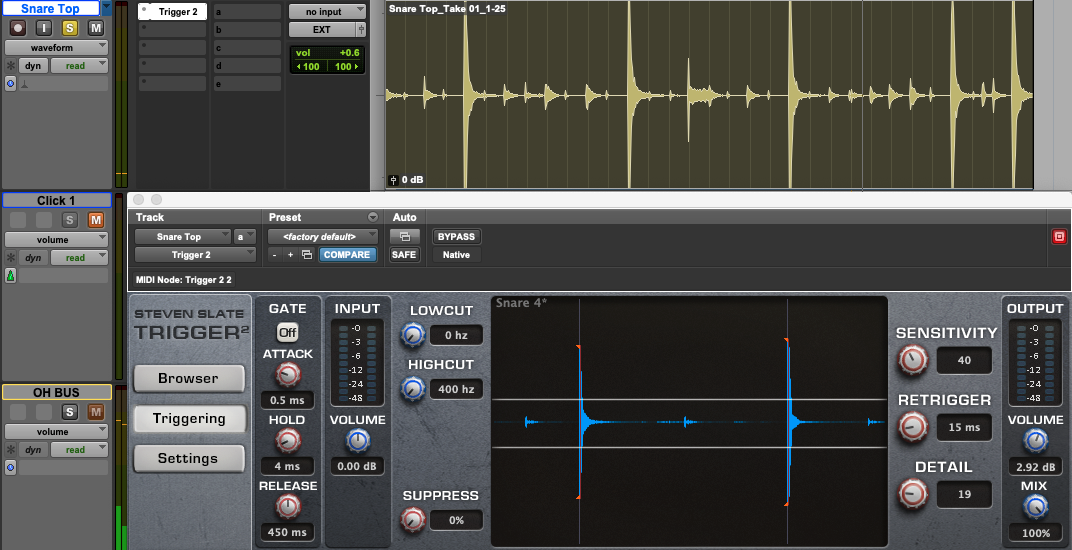Click the Sensitivity value field showing 40
The image size is (1072, 550).
pyautogui.click(x=964, y=360)
